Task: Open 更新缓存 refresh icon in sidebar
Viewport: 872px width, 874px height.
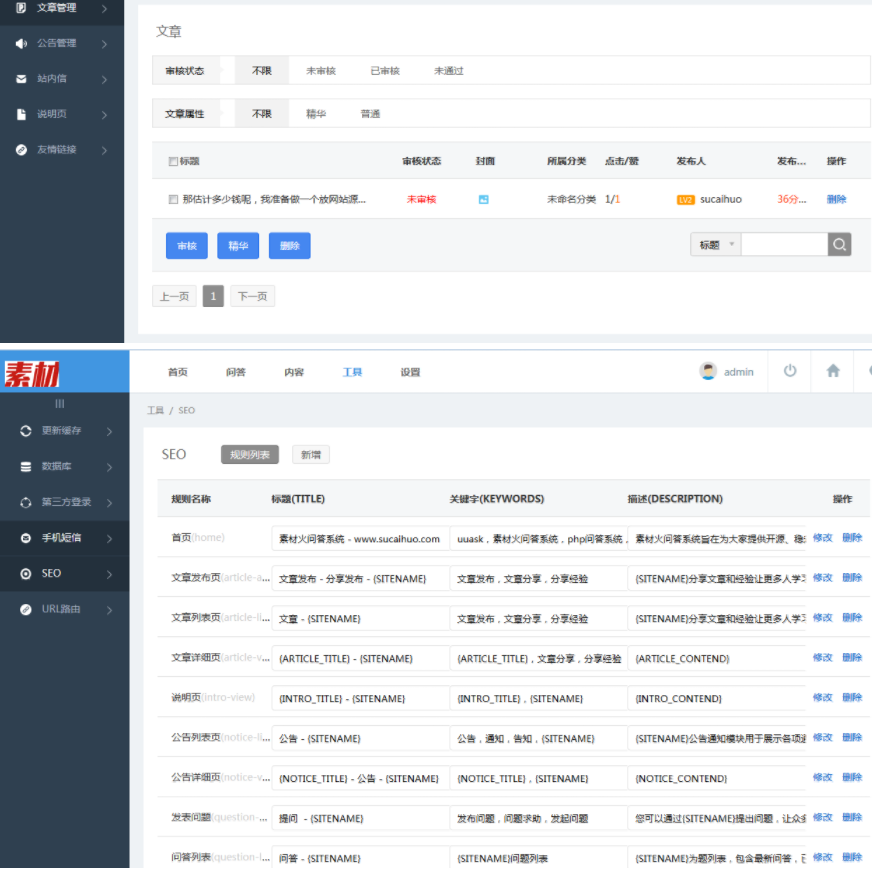Action: [27, 431]
